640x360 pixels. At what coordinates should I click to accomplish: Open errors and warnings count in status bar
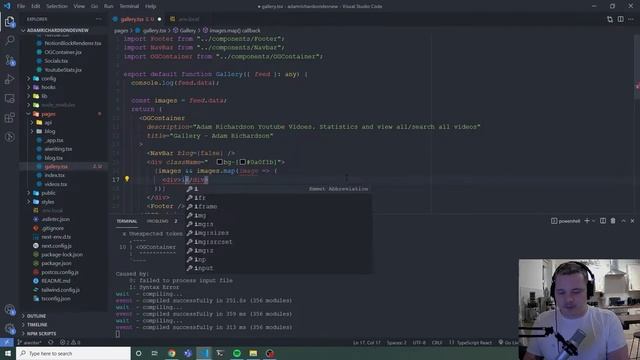coord(70,342)
